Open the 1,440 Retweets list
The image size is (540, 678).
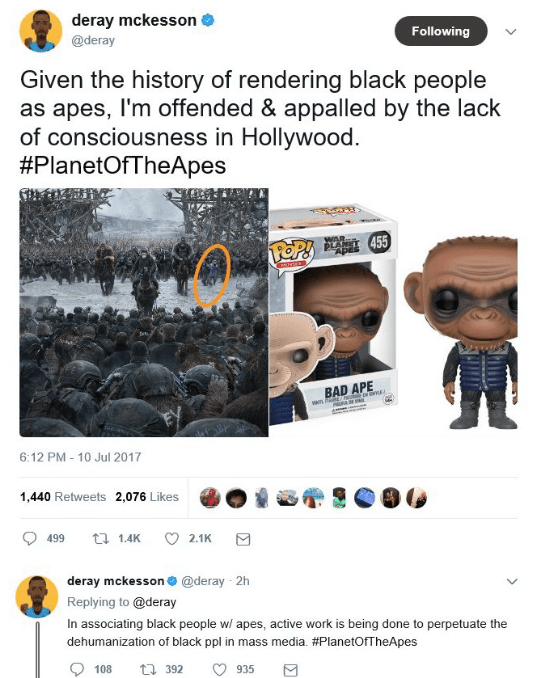point(63,497)
